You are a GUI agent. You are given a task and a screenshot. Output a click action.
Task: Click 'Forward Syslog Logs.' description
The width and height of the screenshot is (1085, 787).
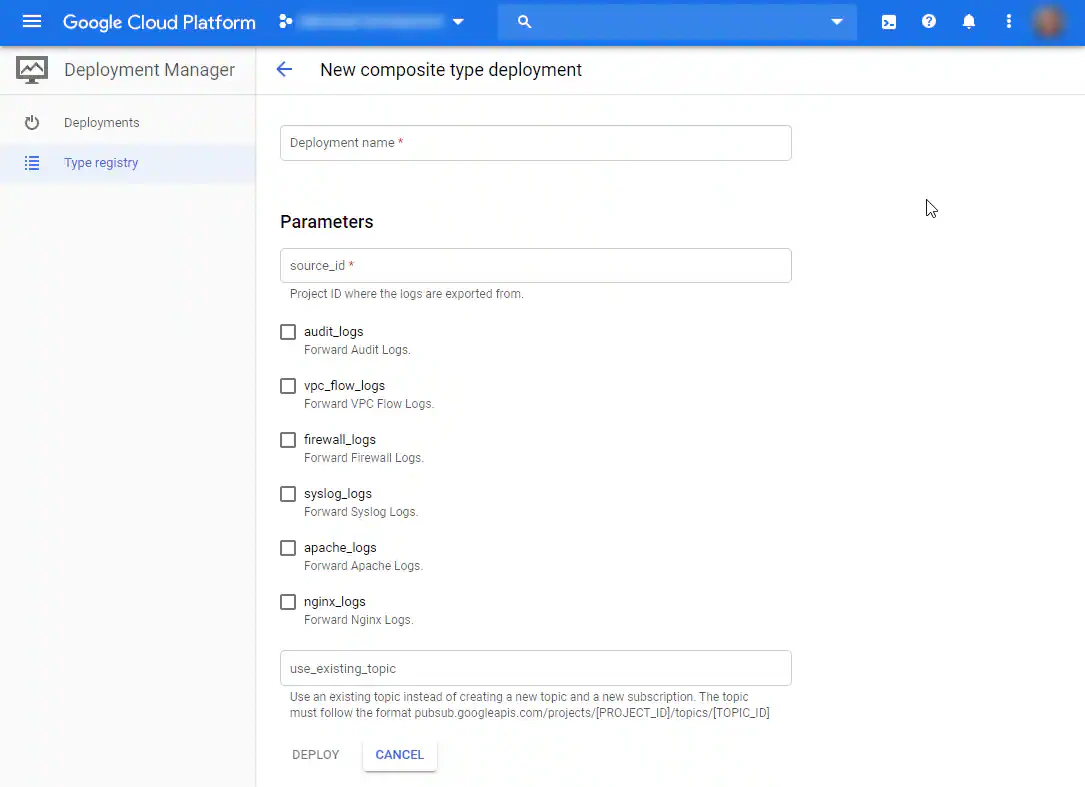pyautogui.click(x=361, y=512)
